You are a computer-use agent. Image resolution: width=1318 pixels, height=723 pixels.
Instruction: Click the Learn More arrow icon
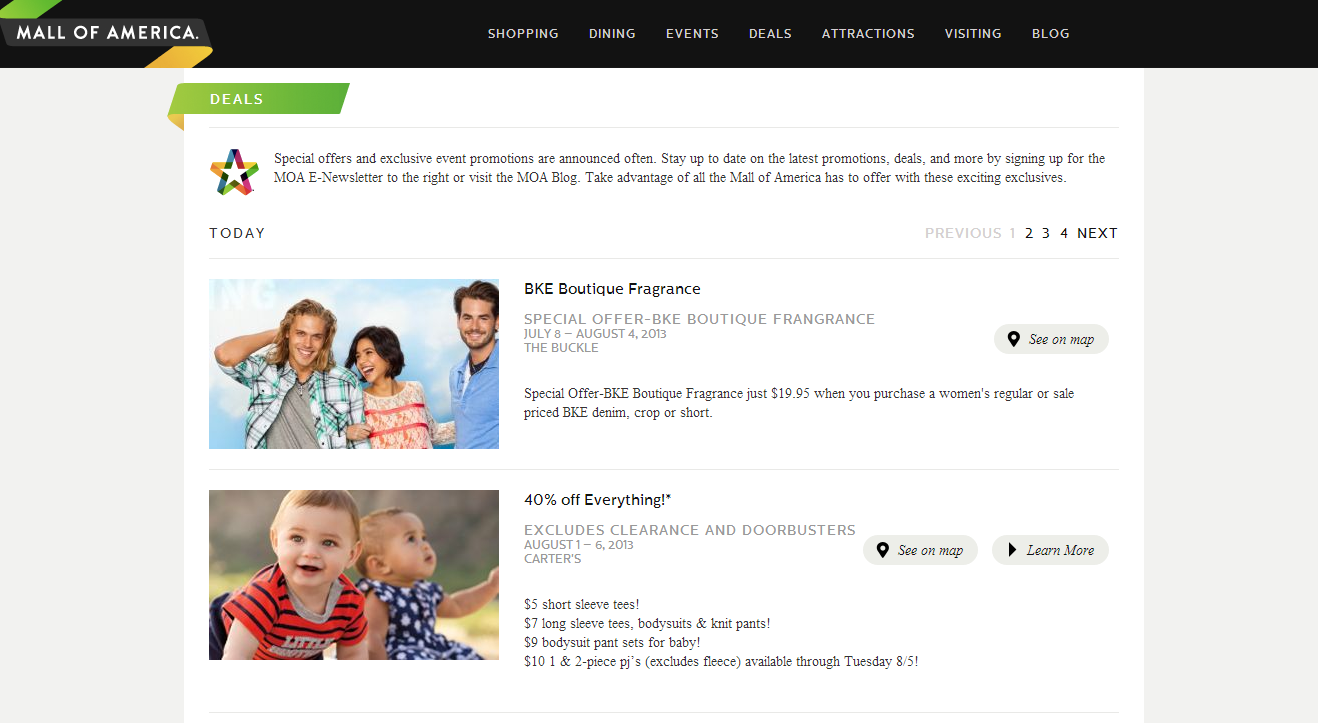(1012, 550)
